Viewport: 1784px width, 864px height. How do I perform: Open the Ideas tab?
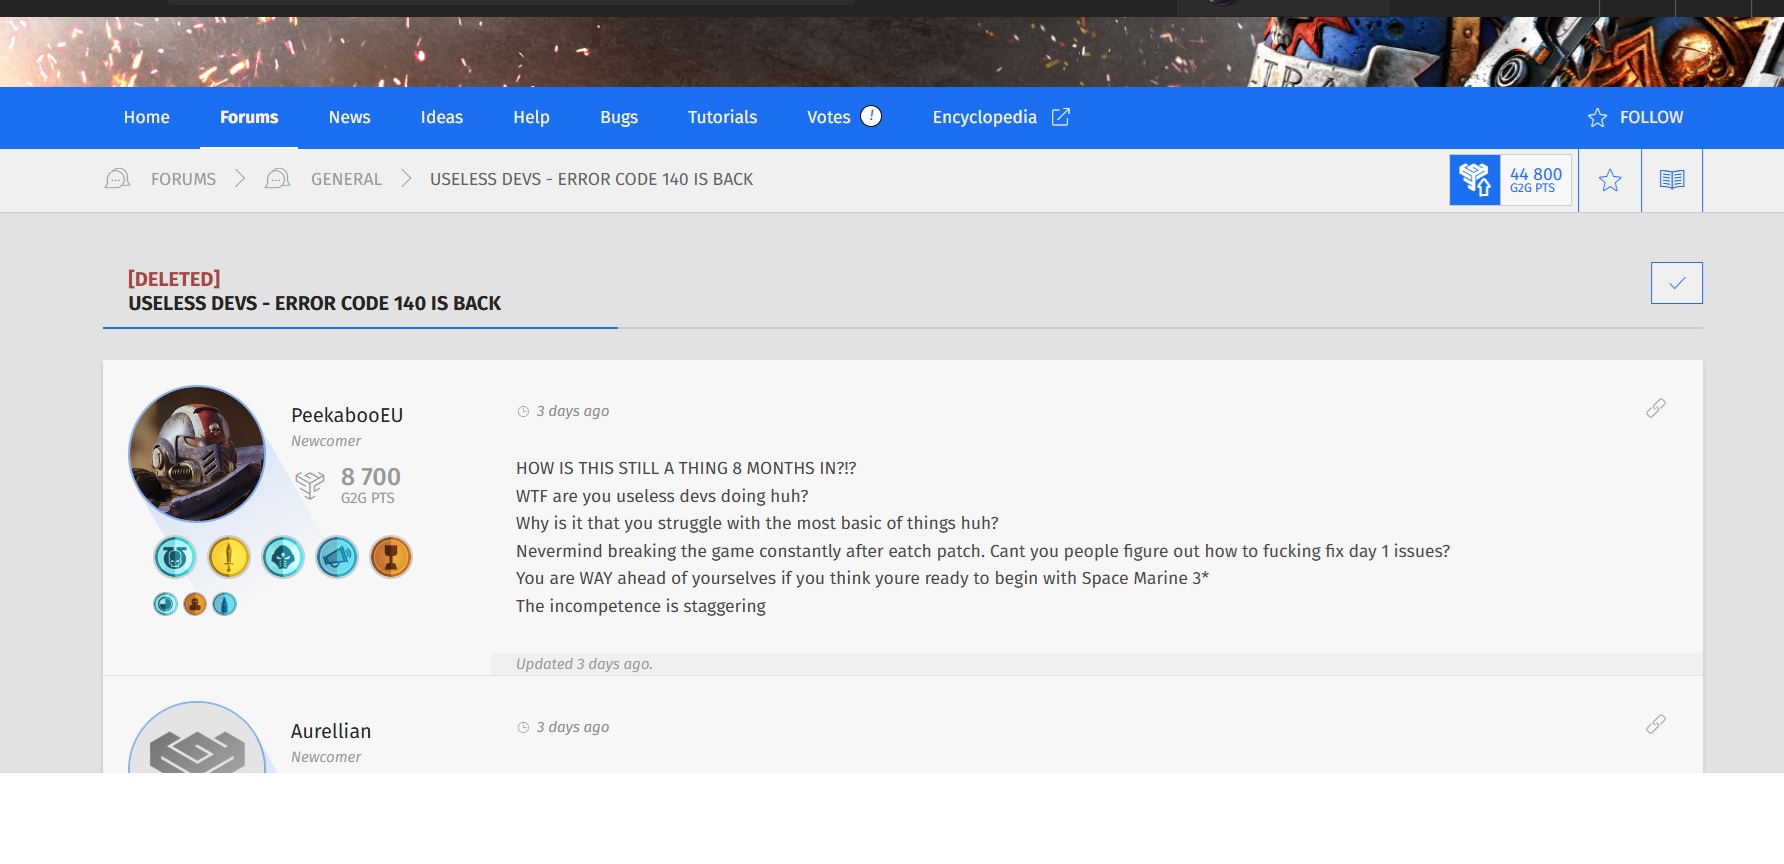coord(442,117)
